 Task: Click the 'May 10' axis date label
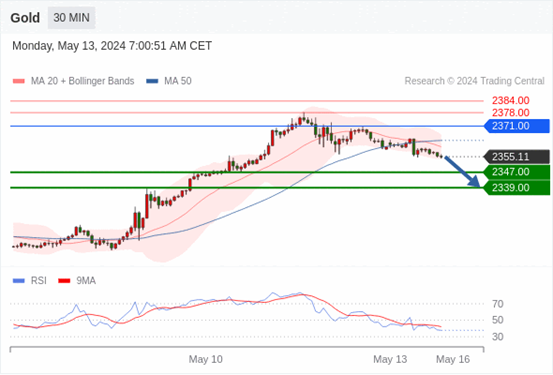tap(206, 359)
